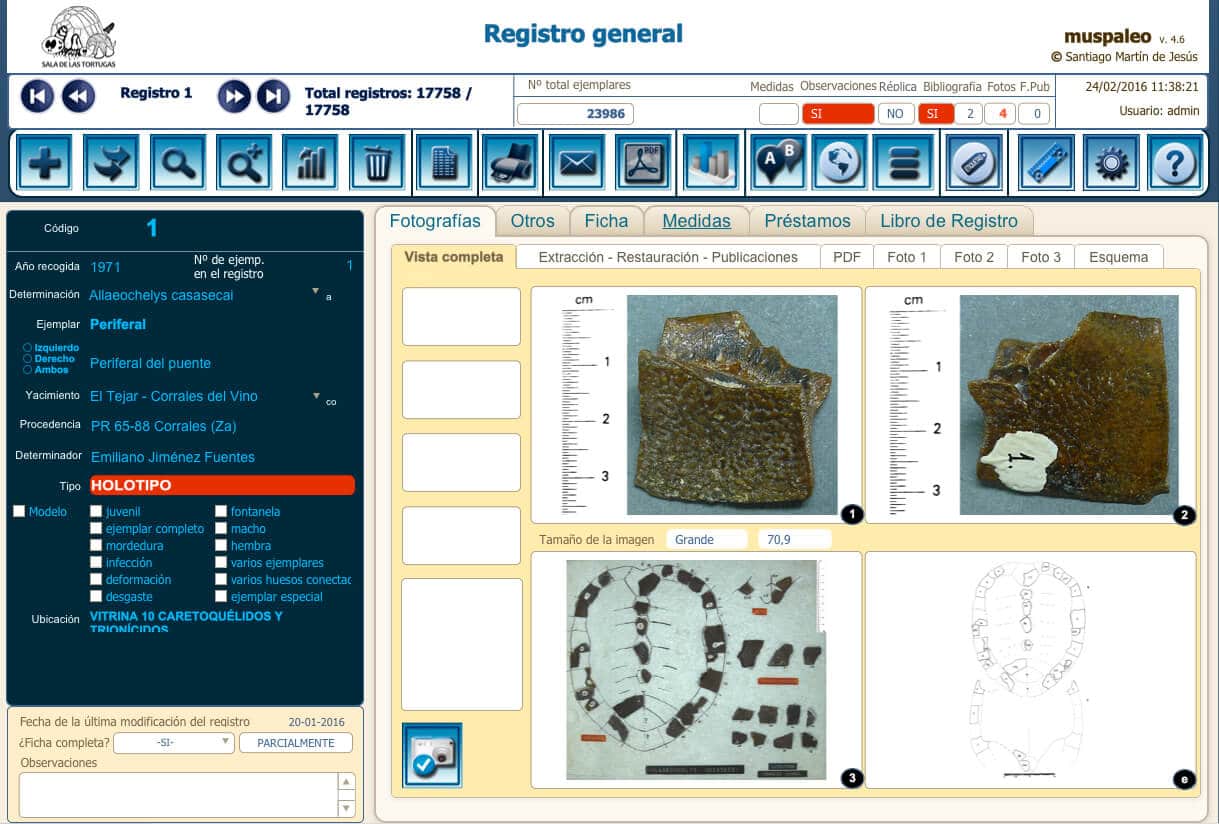Screen dimensions: 1219x824
Task: Open the help question mark icon
Action: point(1174,163)
